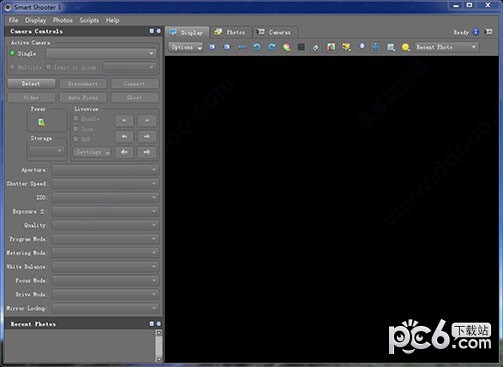
Task: Expand the Aperture dropdown
Action: (105, 170)
